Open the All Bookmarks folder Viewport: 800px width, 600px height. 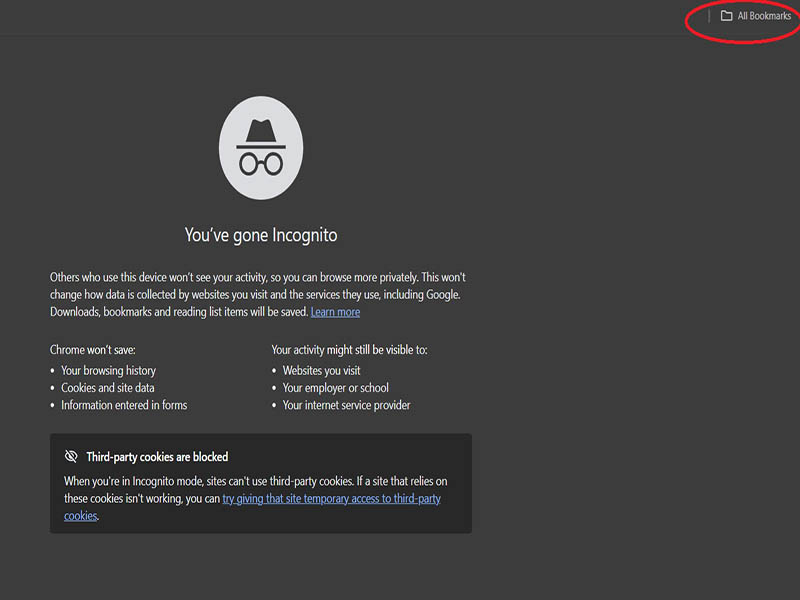pos(756,16)
